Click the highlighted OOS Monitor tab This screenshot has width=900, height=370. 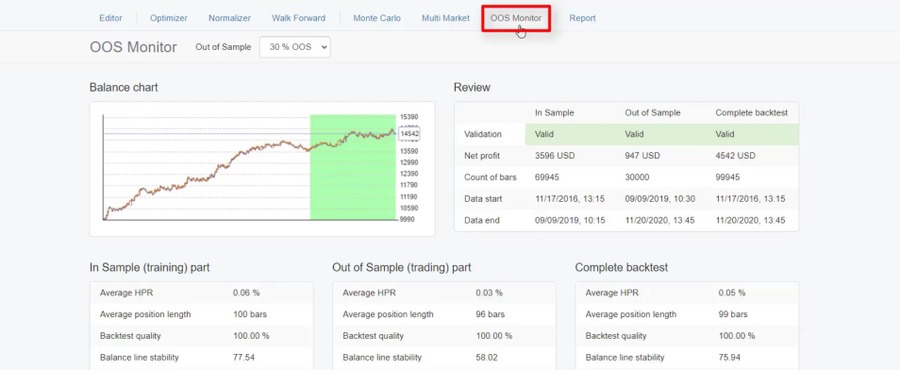[x=516, y=18]
